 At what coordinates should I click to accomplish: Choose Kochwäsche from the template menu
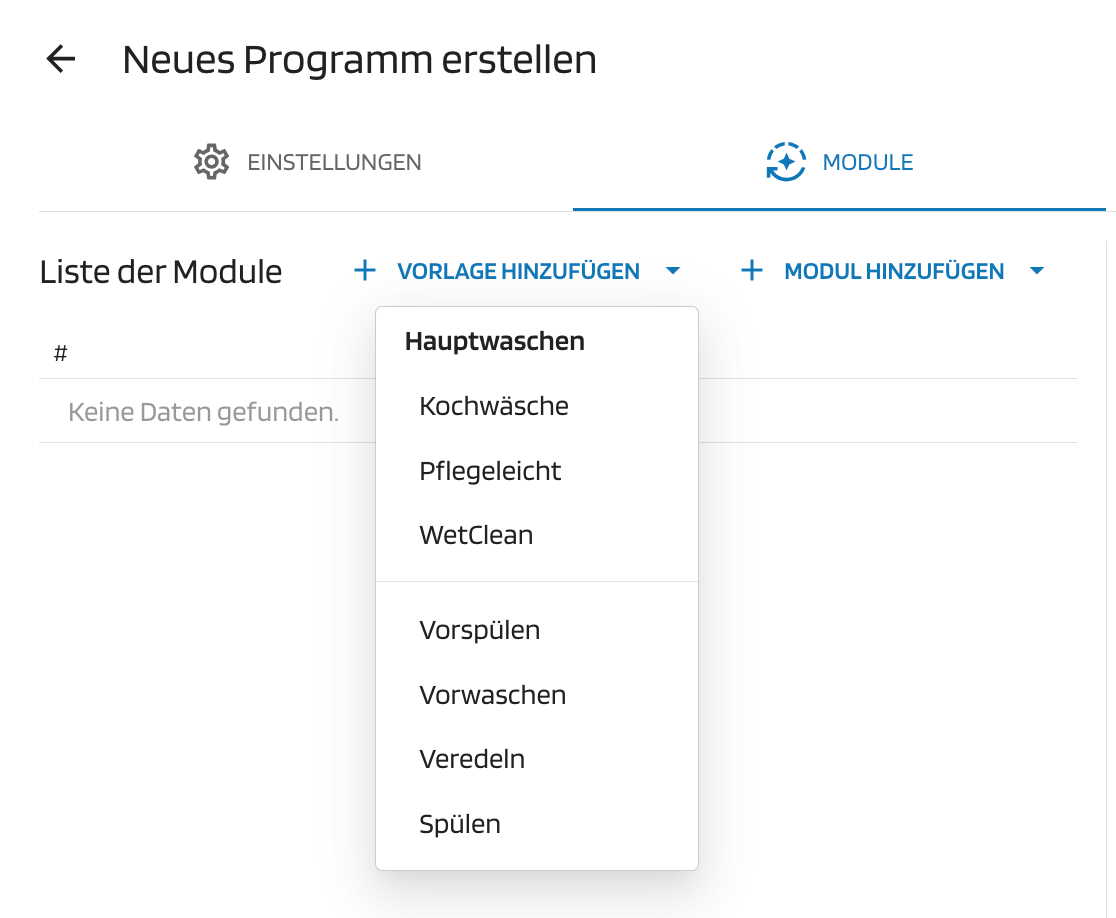494,406
